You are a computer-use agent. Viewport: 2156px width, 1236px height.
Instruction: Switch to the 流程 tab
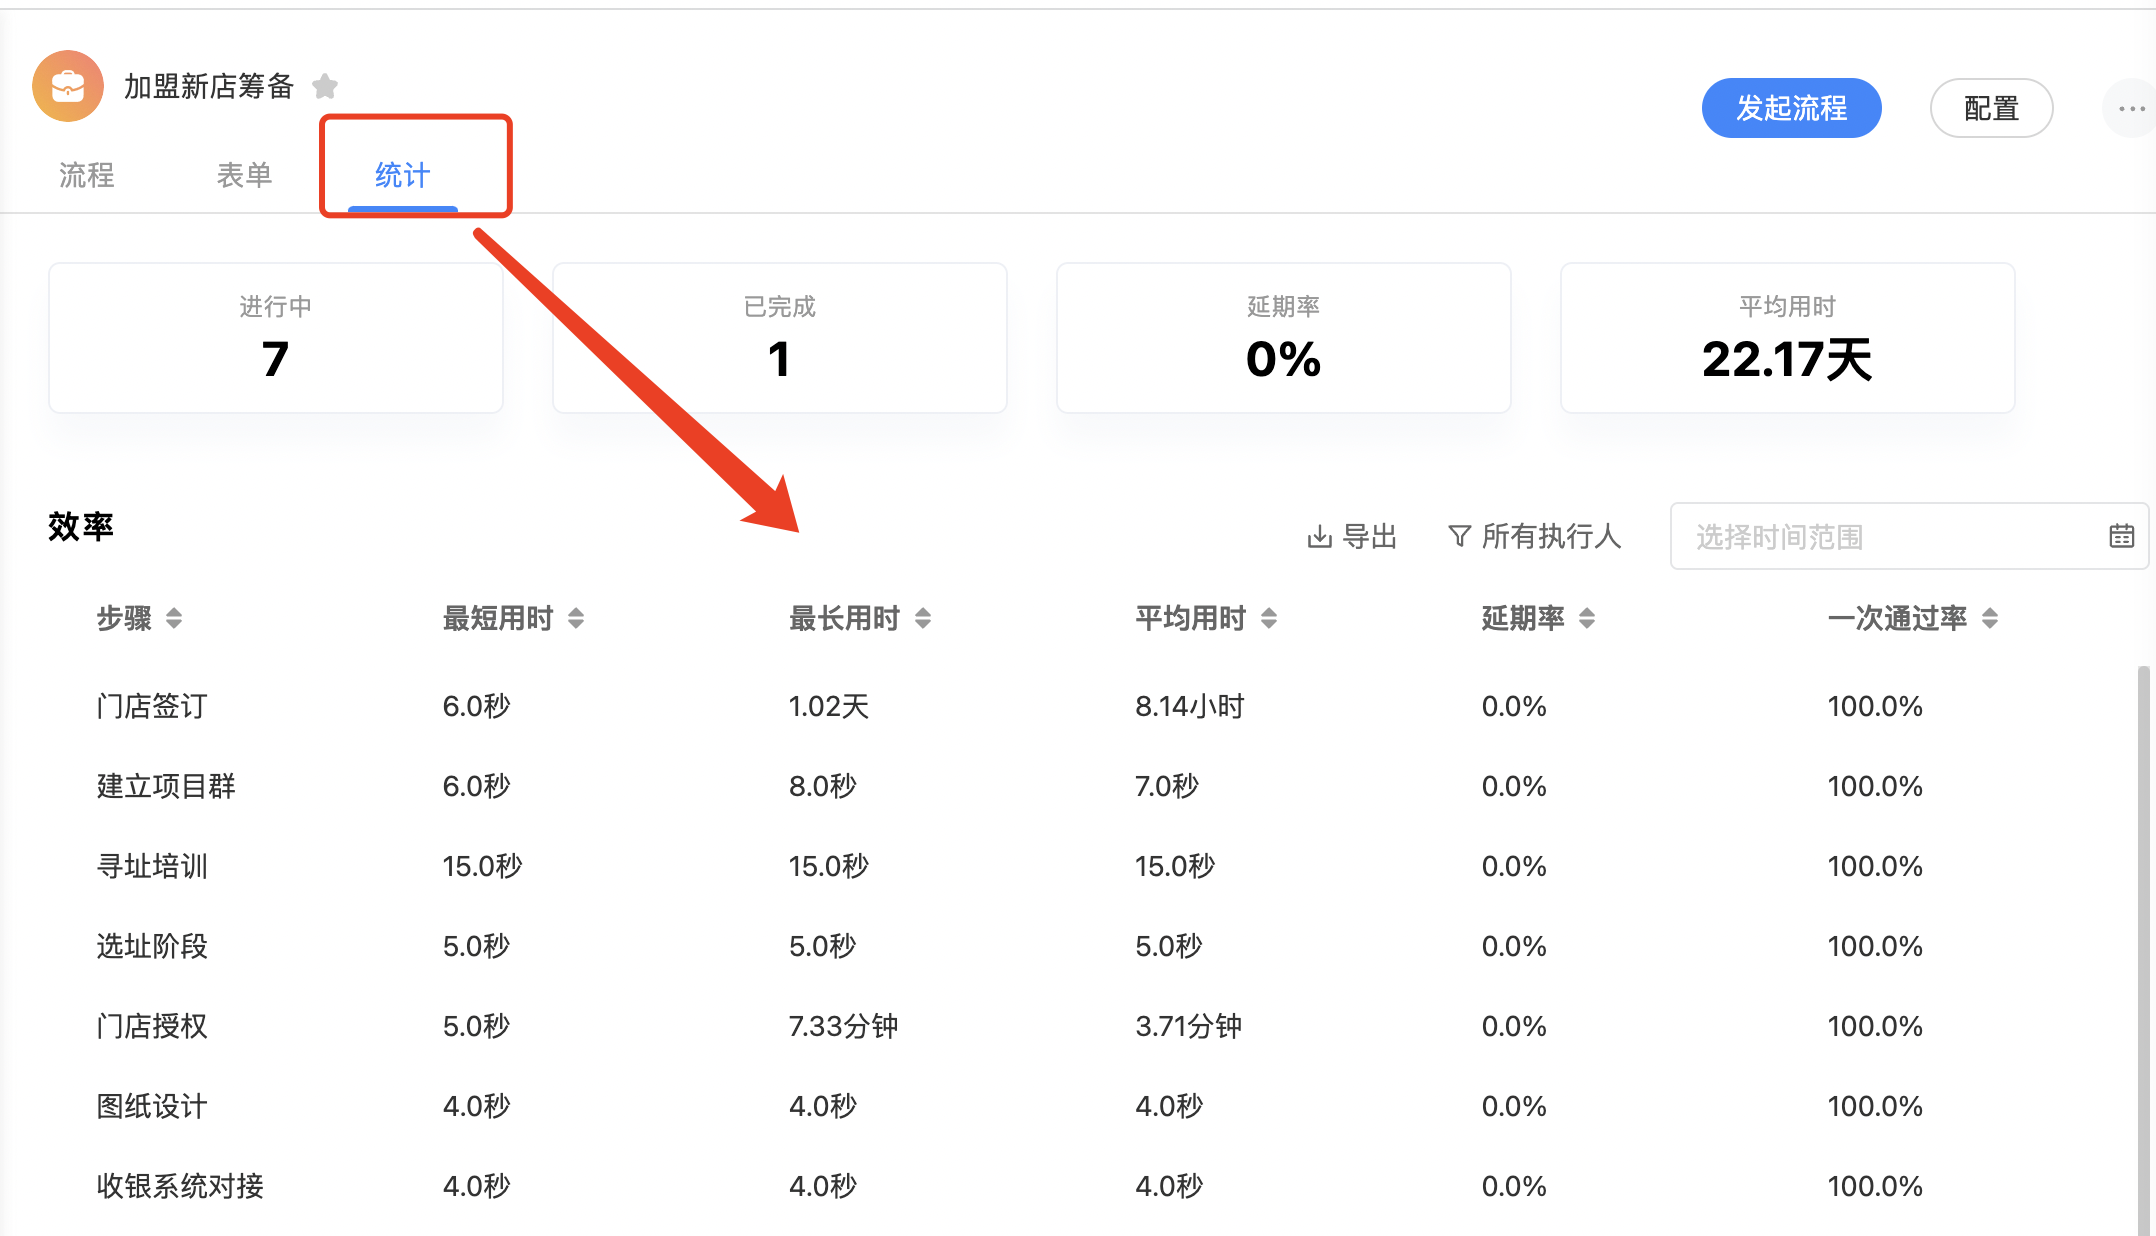coord(87,175)
